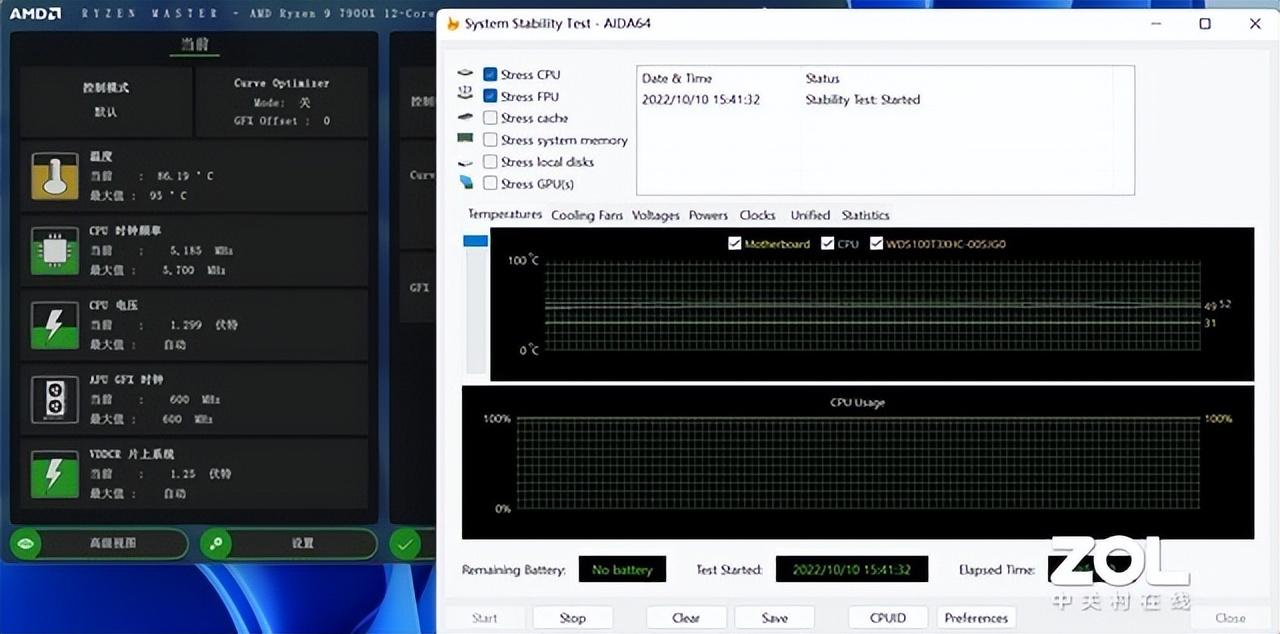Disable the Stress CPU checkbox

click(x=490, y=74)
